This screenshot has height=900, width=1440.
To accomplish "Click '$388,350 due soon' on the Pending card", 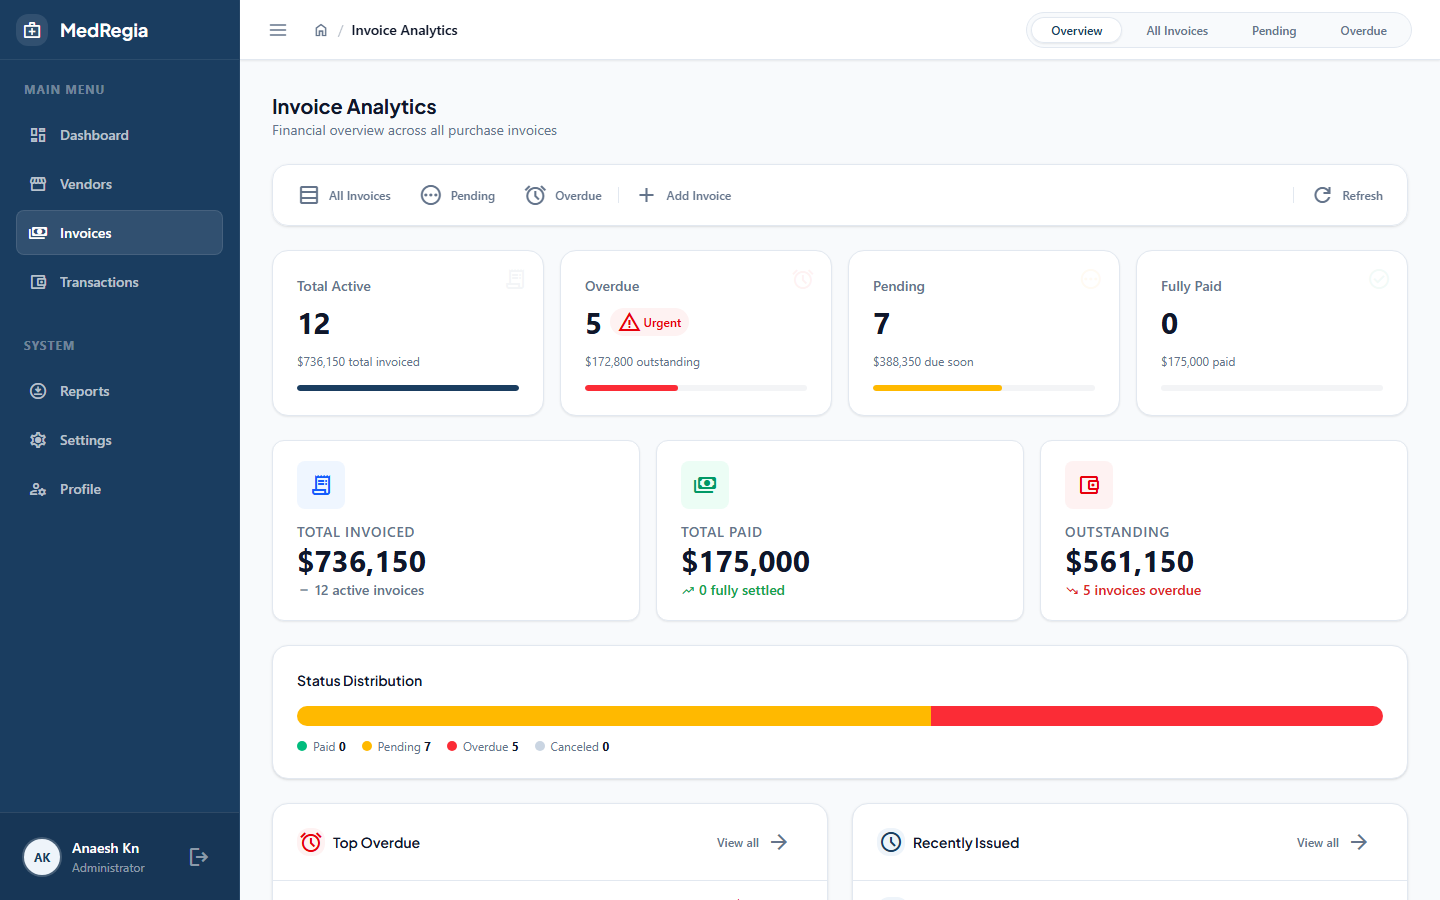I will (x=923, y=362).
